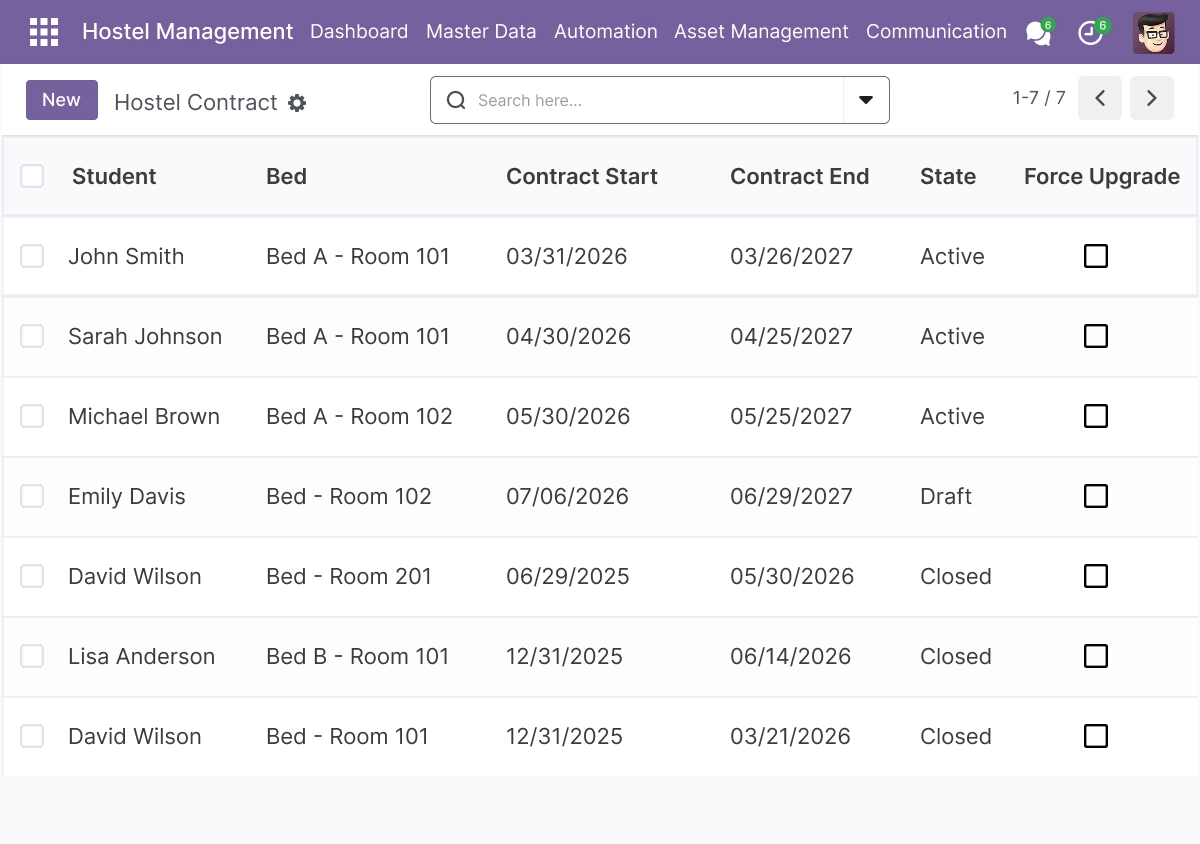Open the Master Data menu

tap(481, 32)
